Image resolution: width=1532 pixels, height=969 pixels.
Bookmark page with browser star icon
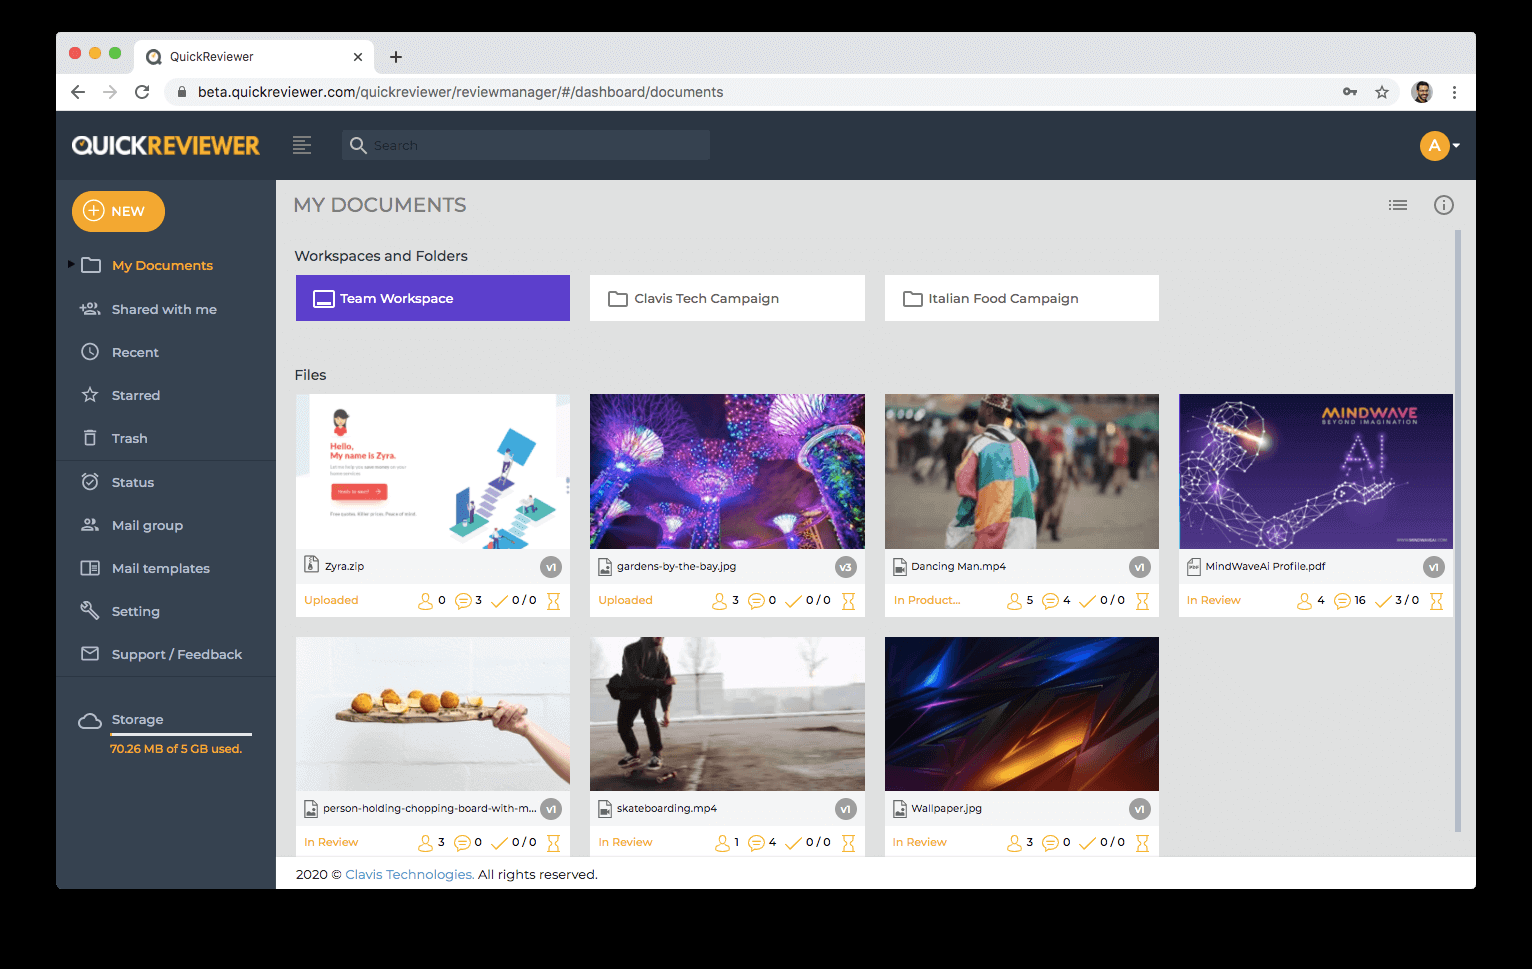[1382, 92]
